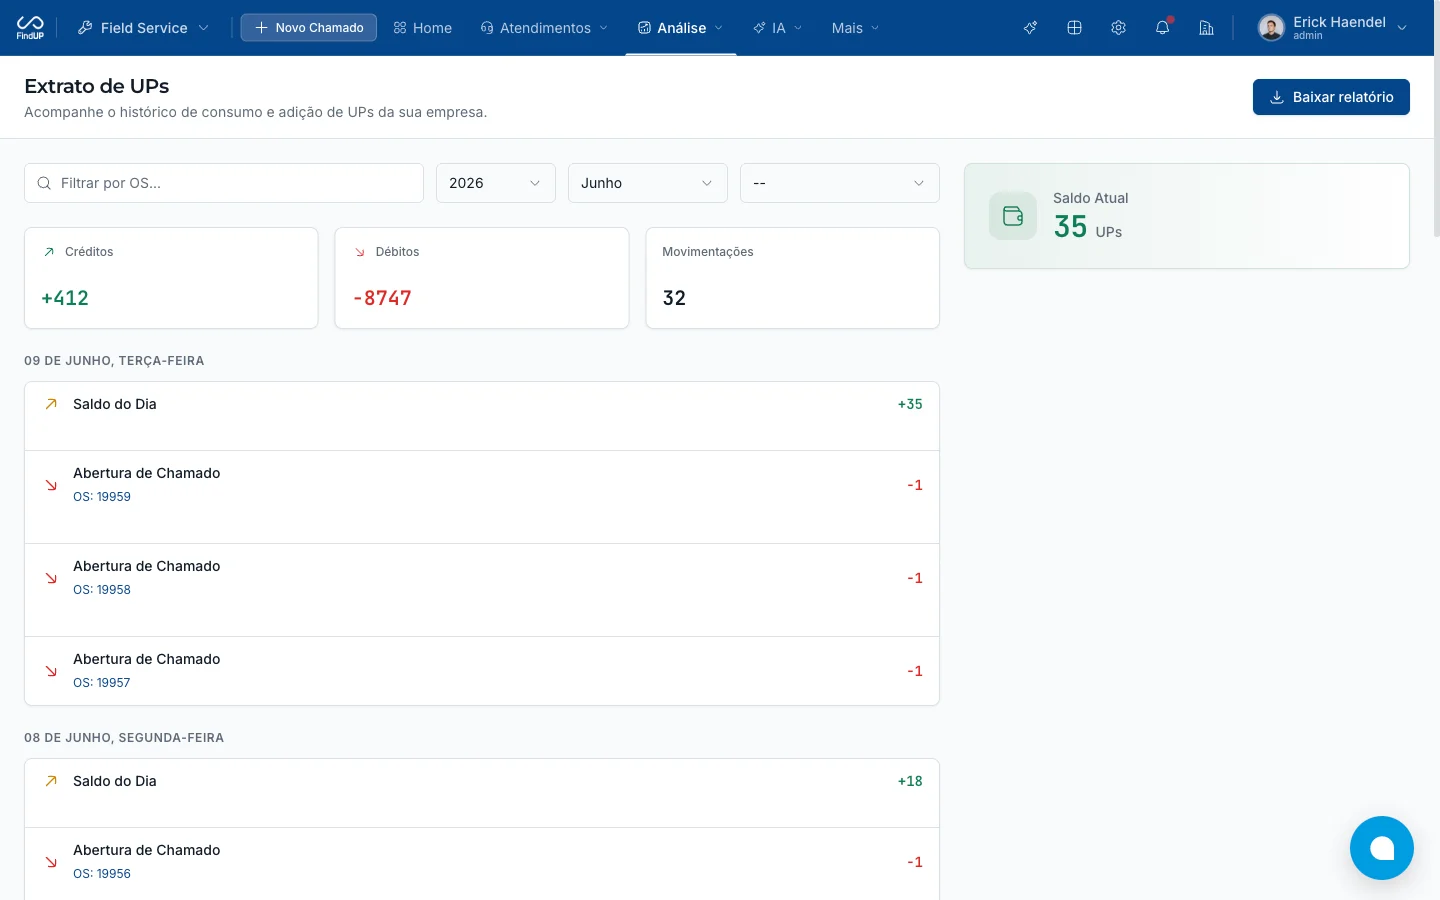Expand the Mais menu
This screenshot has width=1440, height=900.
click(x=856, y=28)
